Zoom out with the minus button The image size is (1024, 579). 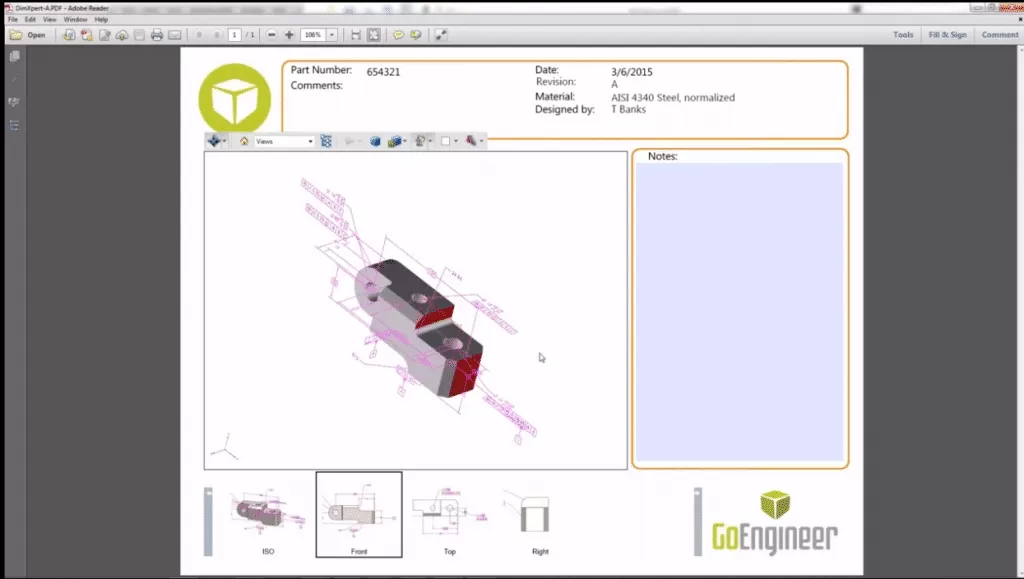click(272, 35)
